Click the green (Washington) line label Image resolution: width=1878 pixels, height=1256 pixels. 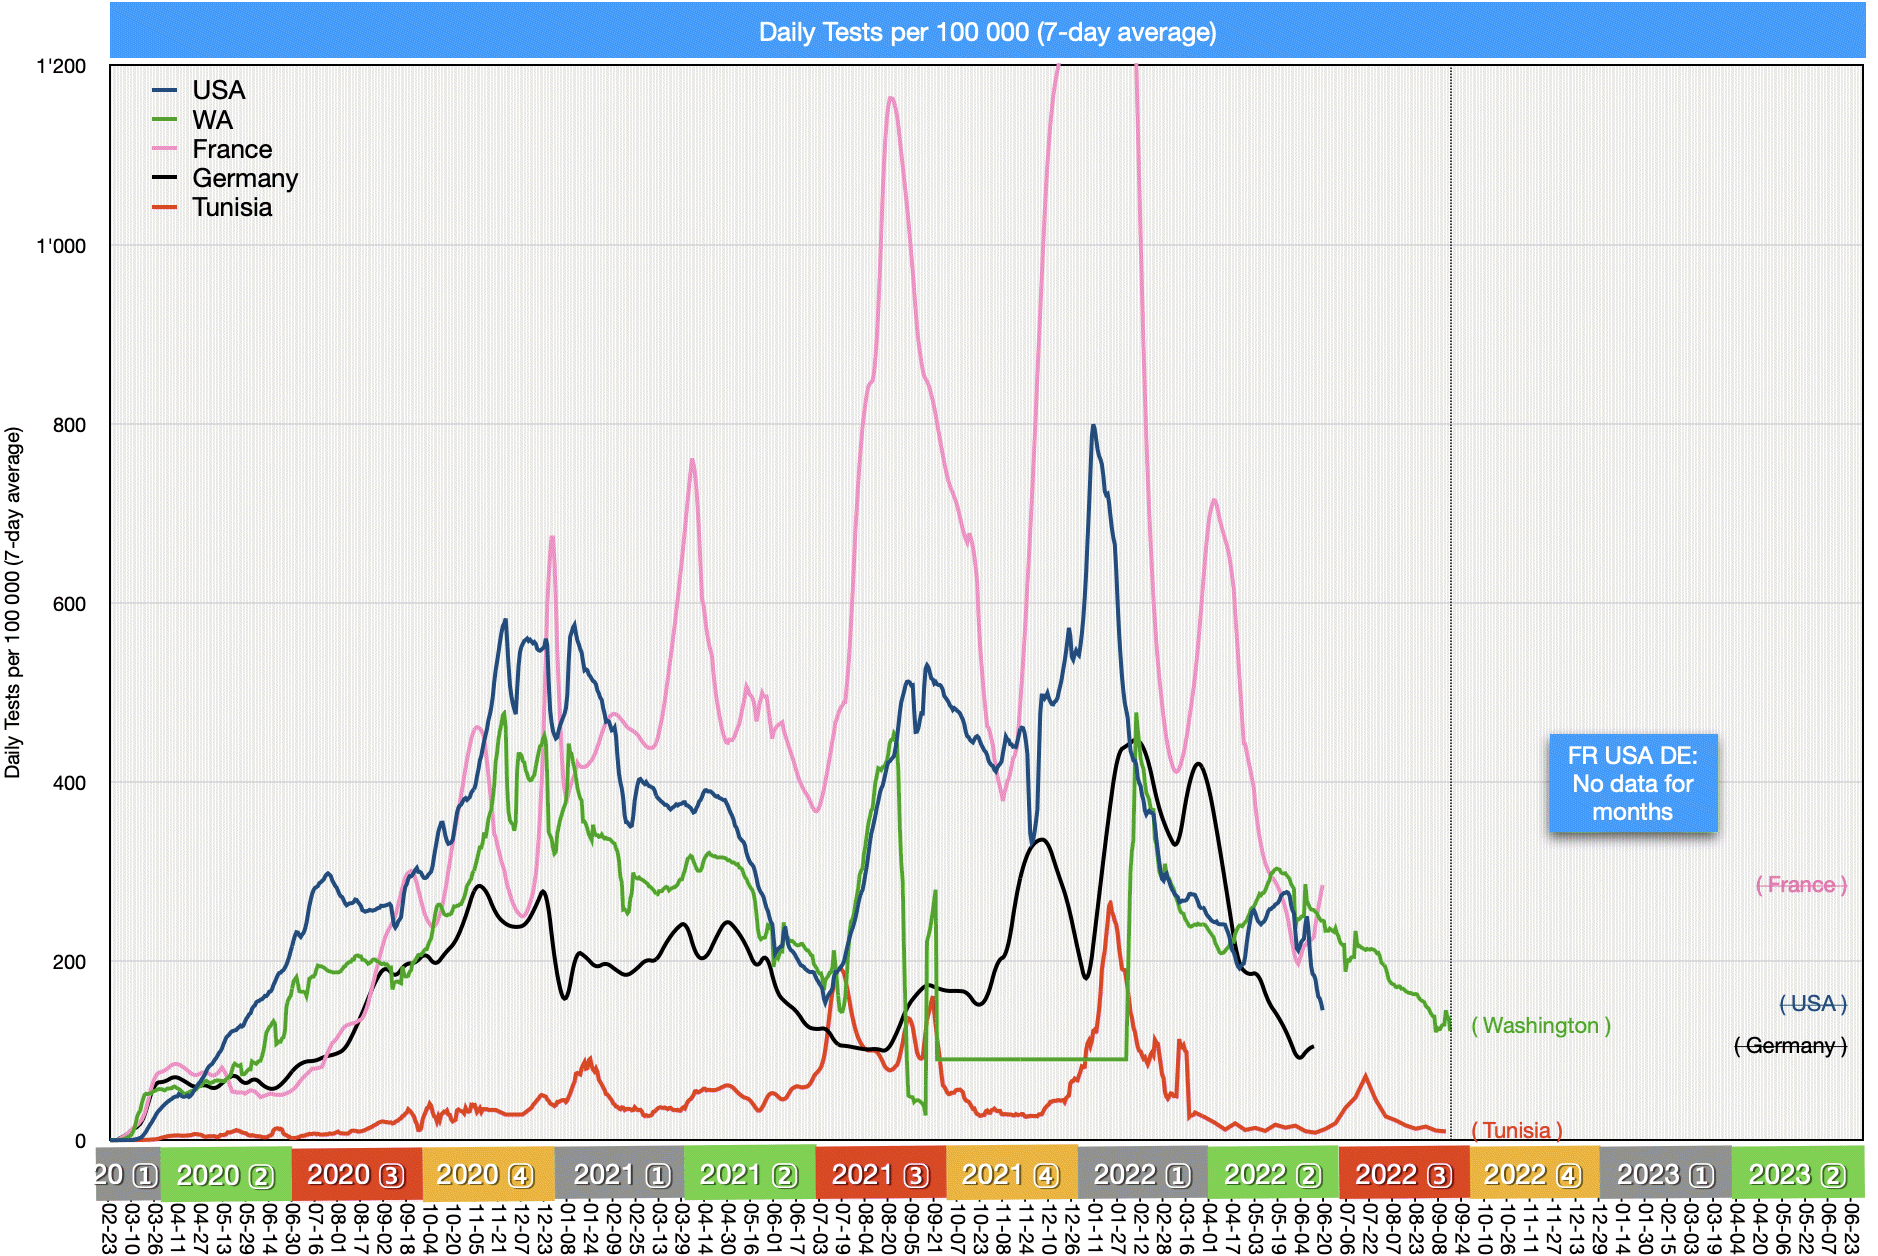click(1541, 1025)
